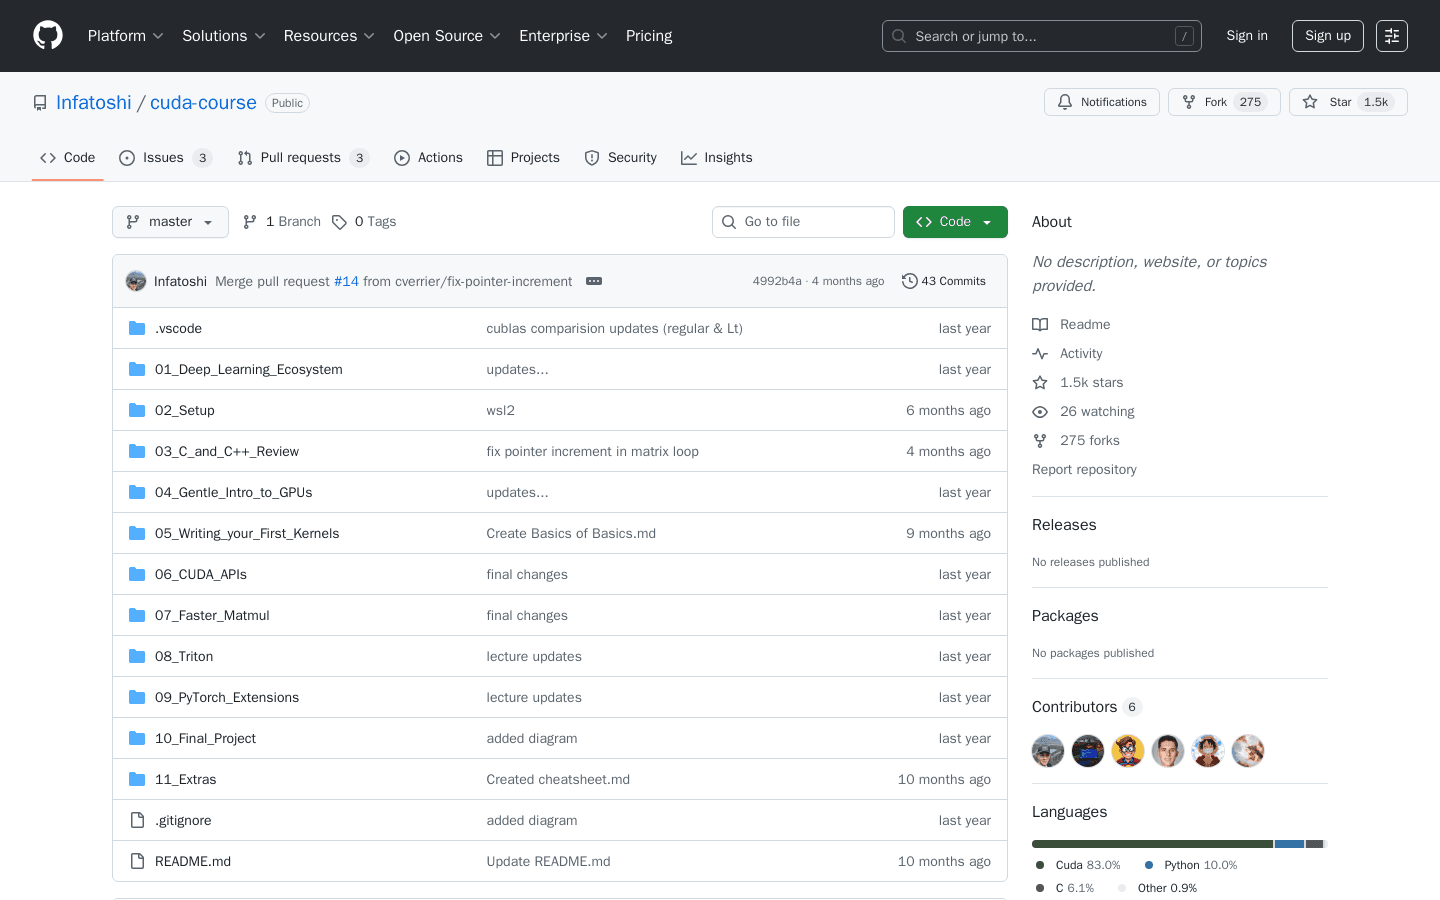
Task: Open 'Created cheatsheet.md' commit message
Action: (558, 779)
